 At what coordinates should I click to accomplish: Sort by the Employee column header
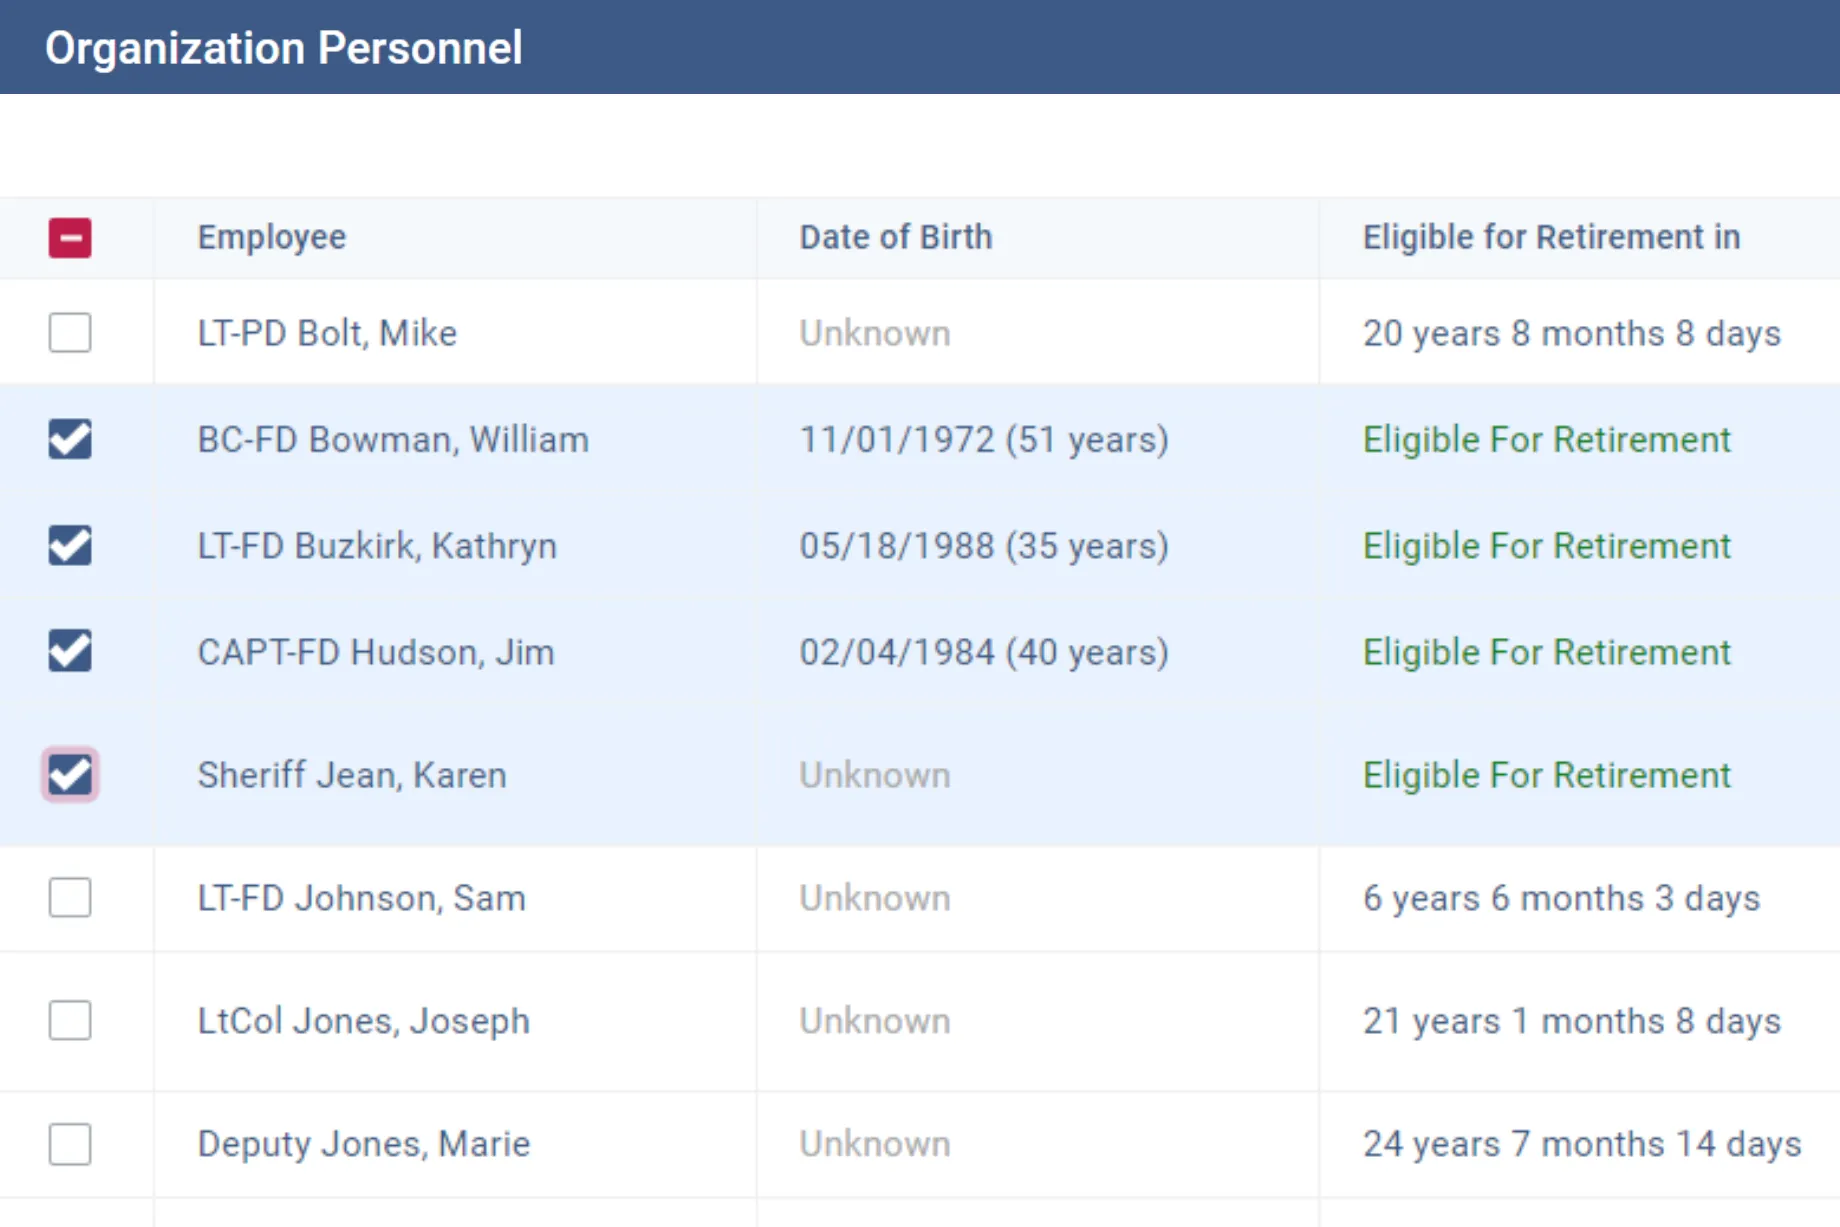(272, 238)
